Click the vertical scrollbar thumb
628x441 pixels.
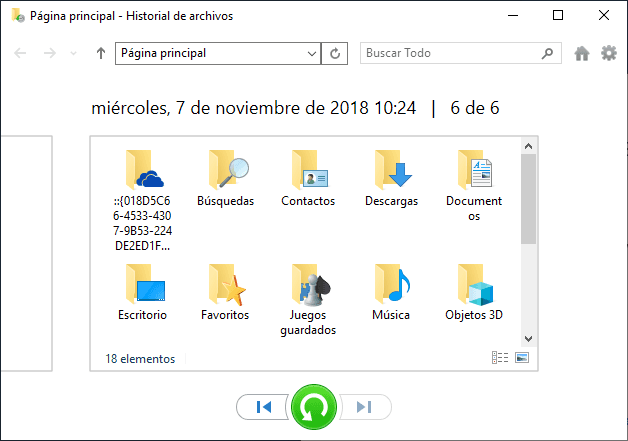coord(529,199)
